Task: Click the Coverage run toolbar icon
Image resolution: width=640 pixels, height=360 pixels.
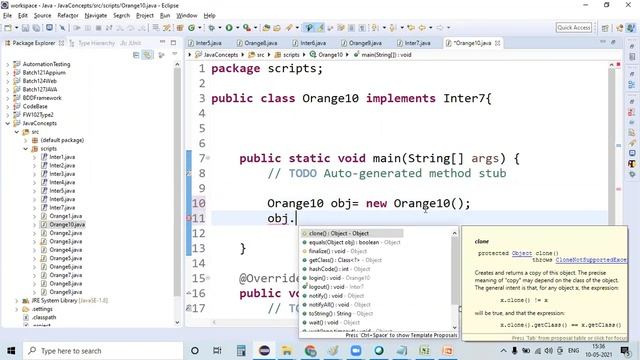Action: [x=247, y=28]
